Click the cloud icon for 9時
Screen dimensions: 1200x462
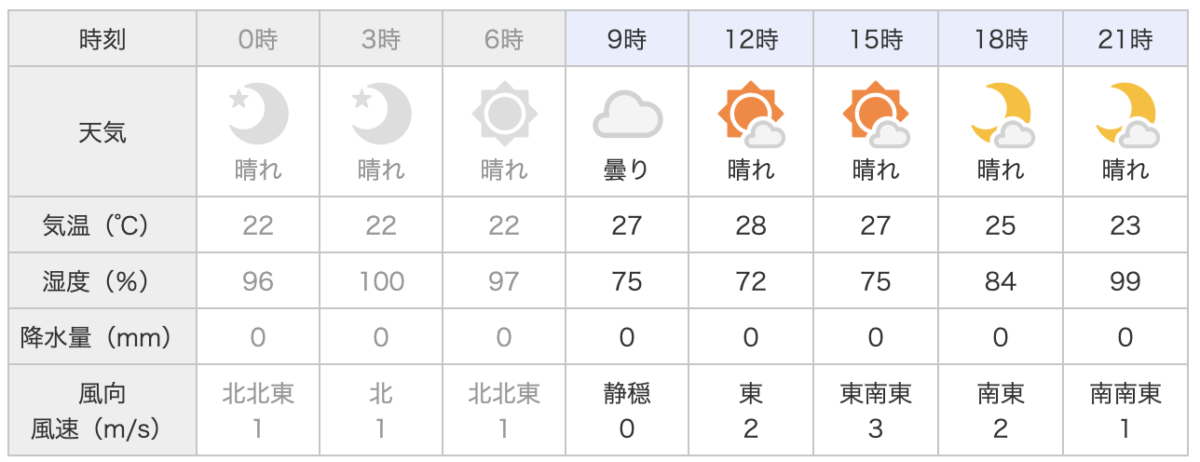(x=628, y=115)
